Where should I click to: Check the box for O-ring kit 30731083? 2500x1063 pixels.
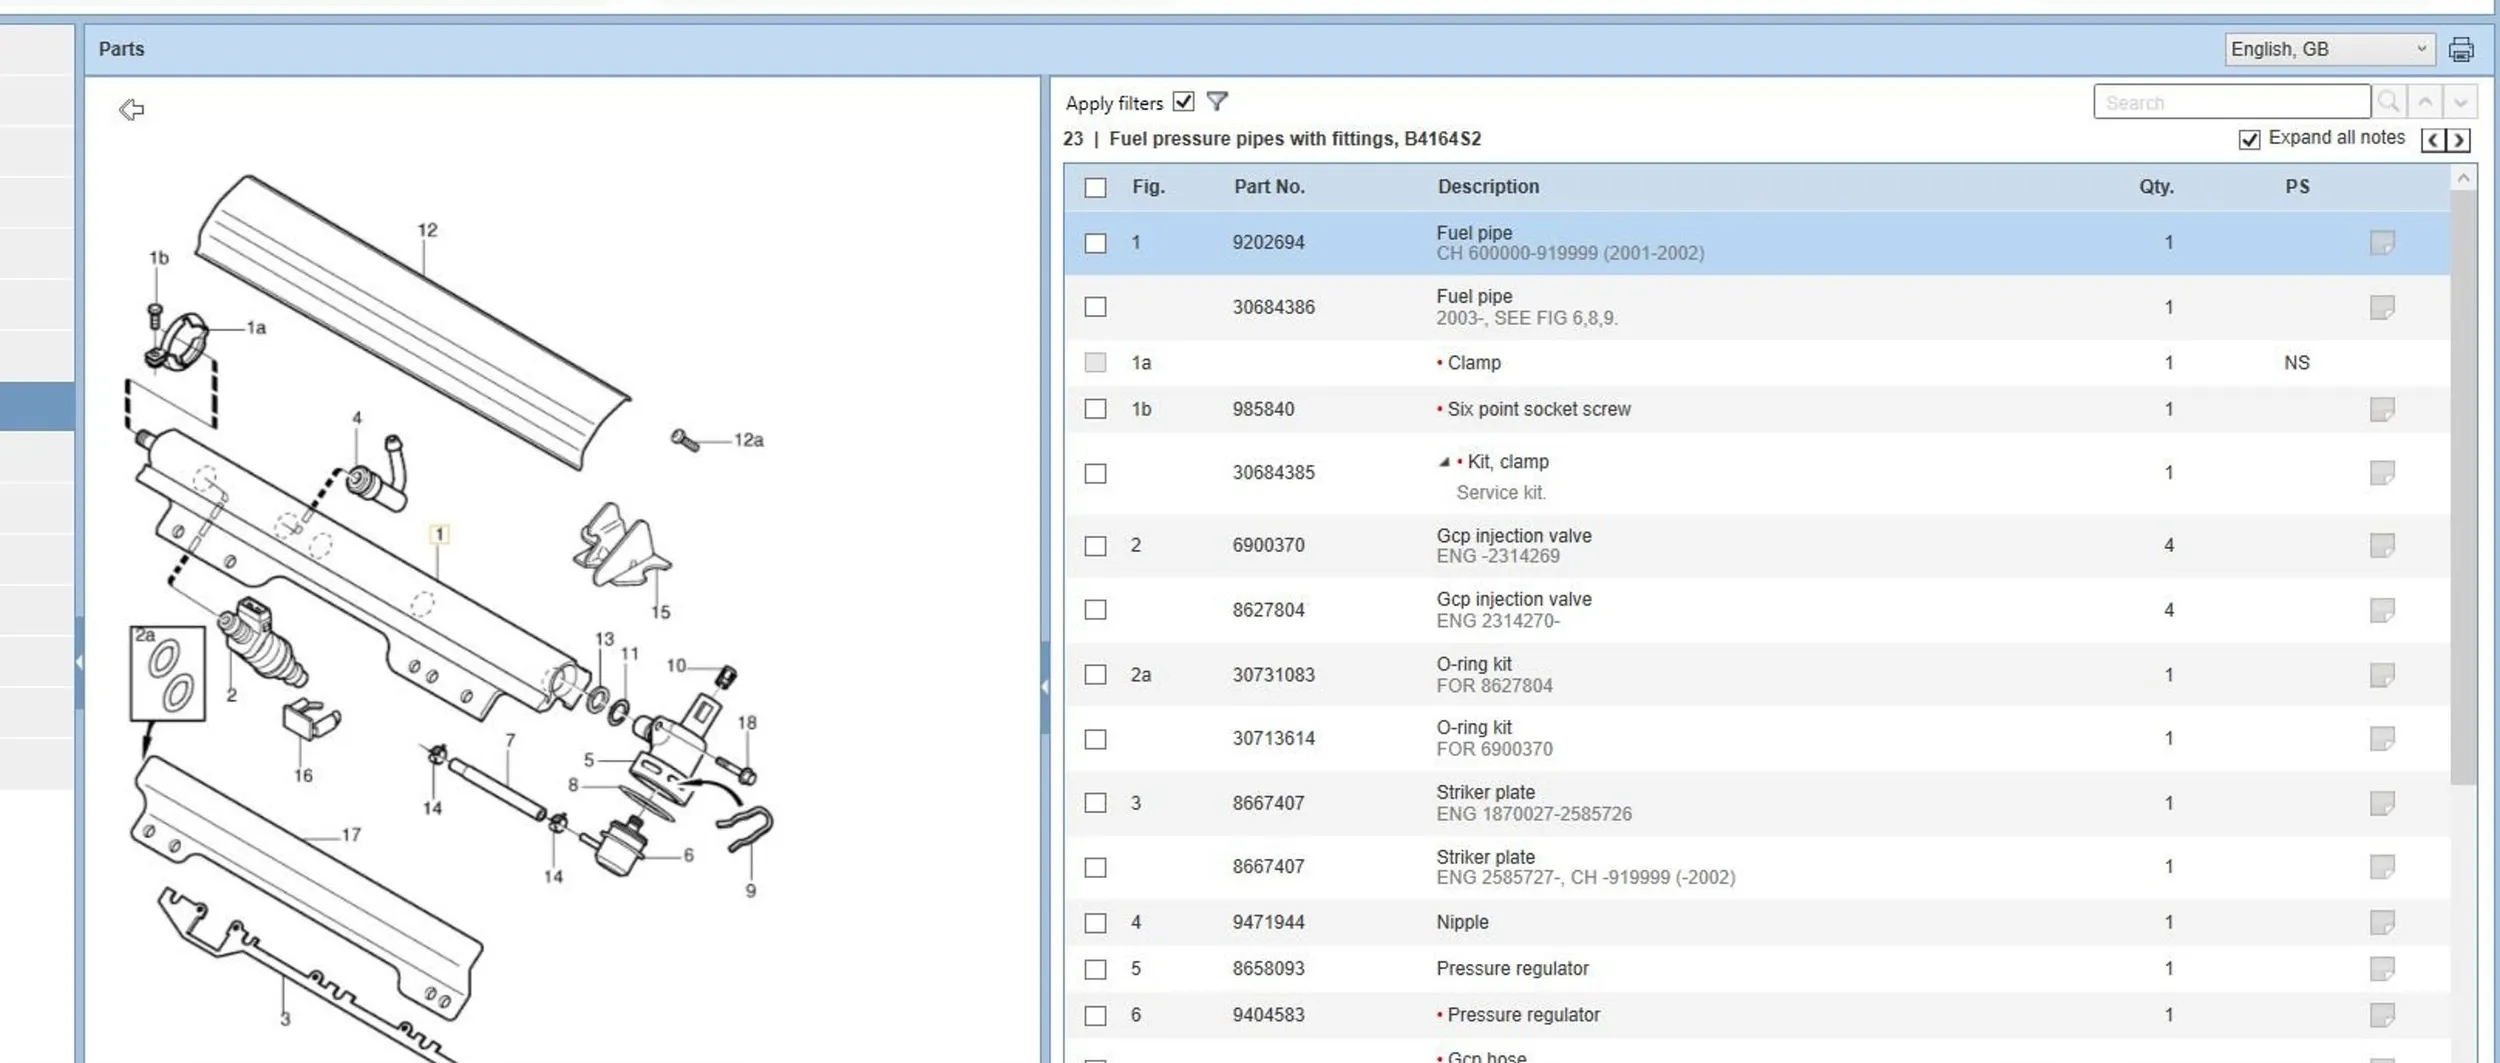click(x=1096, y=675)
